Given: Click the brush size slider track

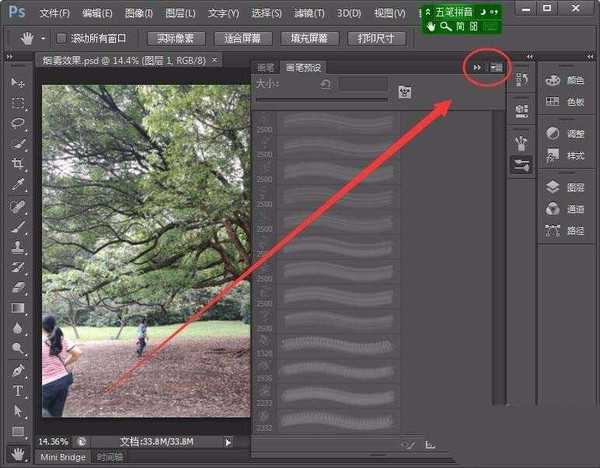Looking at the screenshot, I should click(320, 100).
